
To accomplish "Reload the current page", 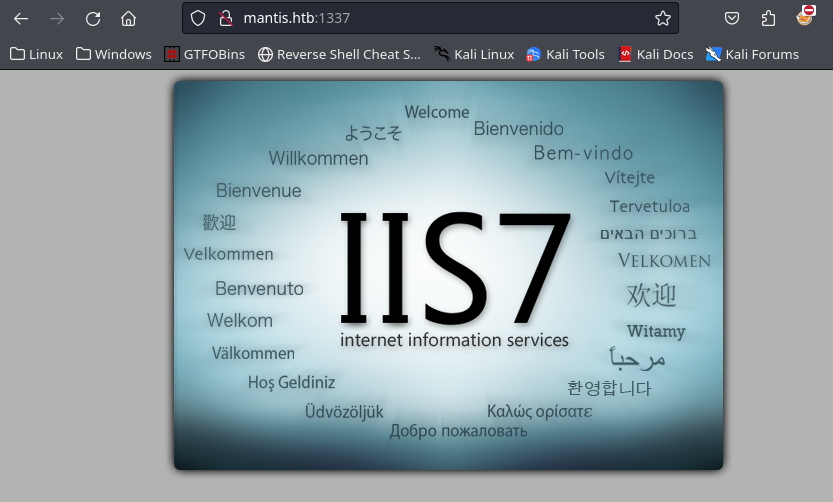I will click(93, 18).
